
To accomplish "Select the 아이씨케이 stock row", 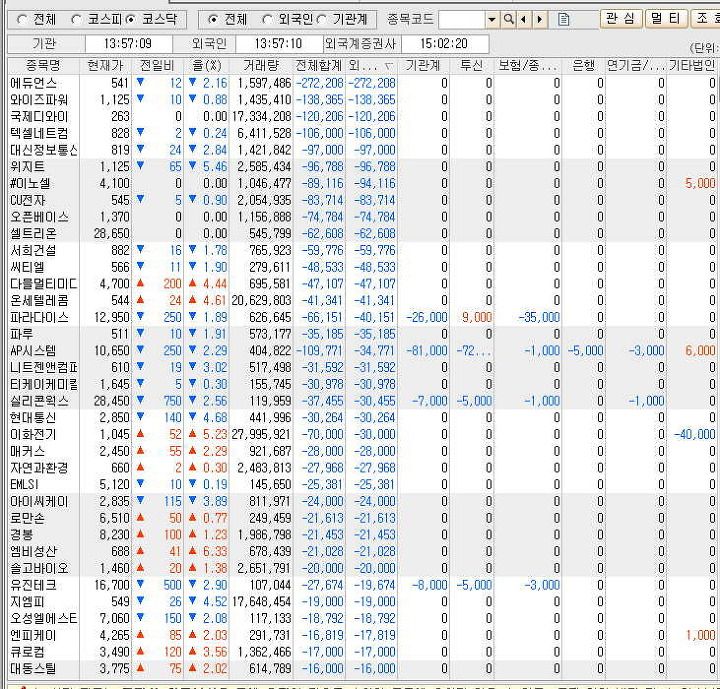I will coord(363,501).
